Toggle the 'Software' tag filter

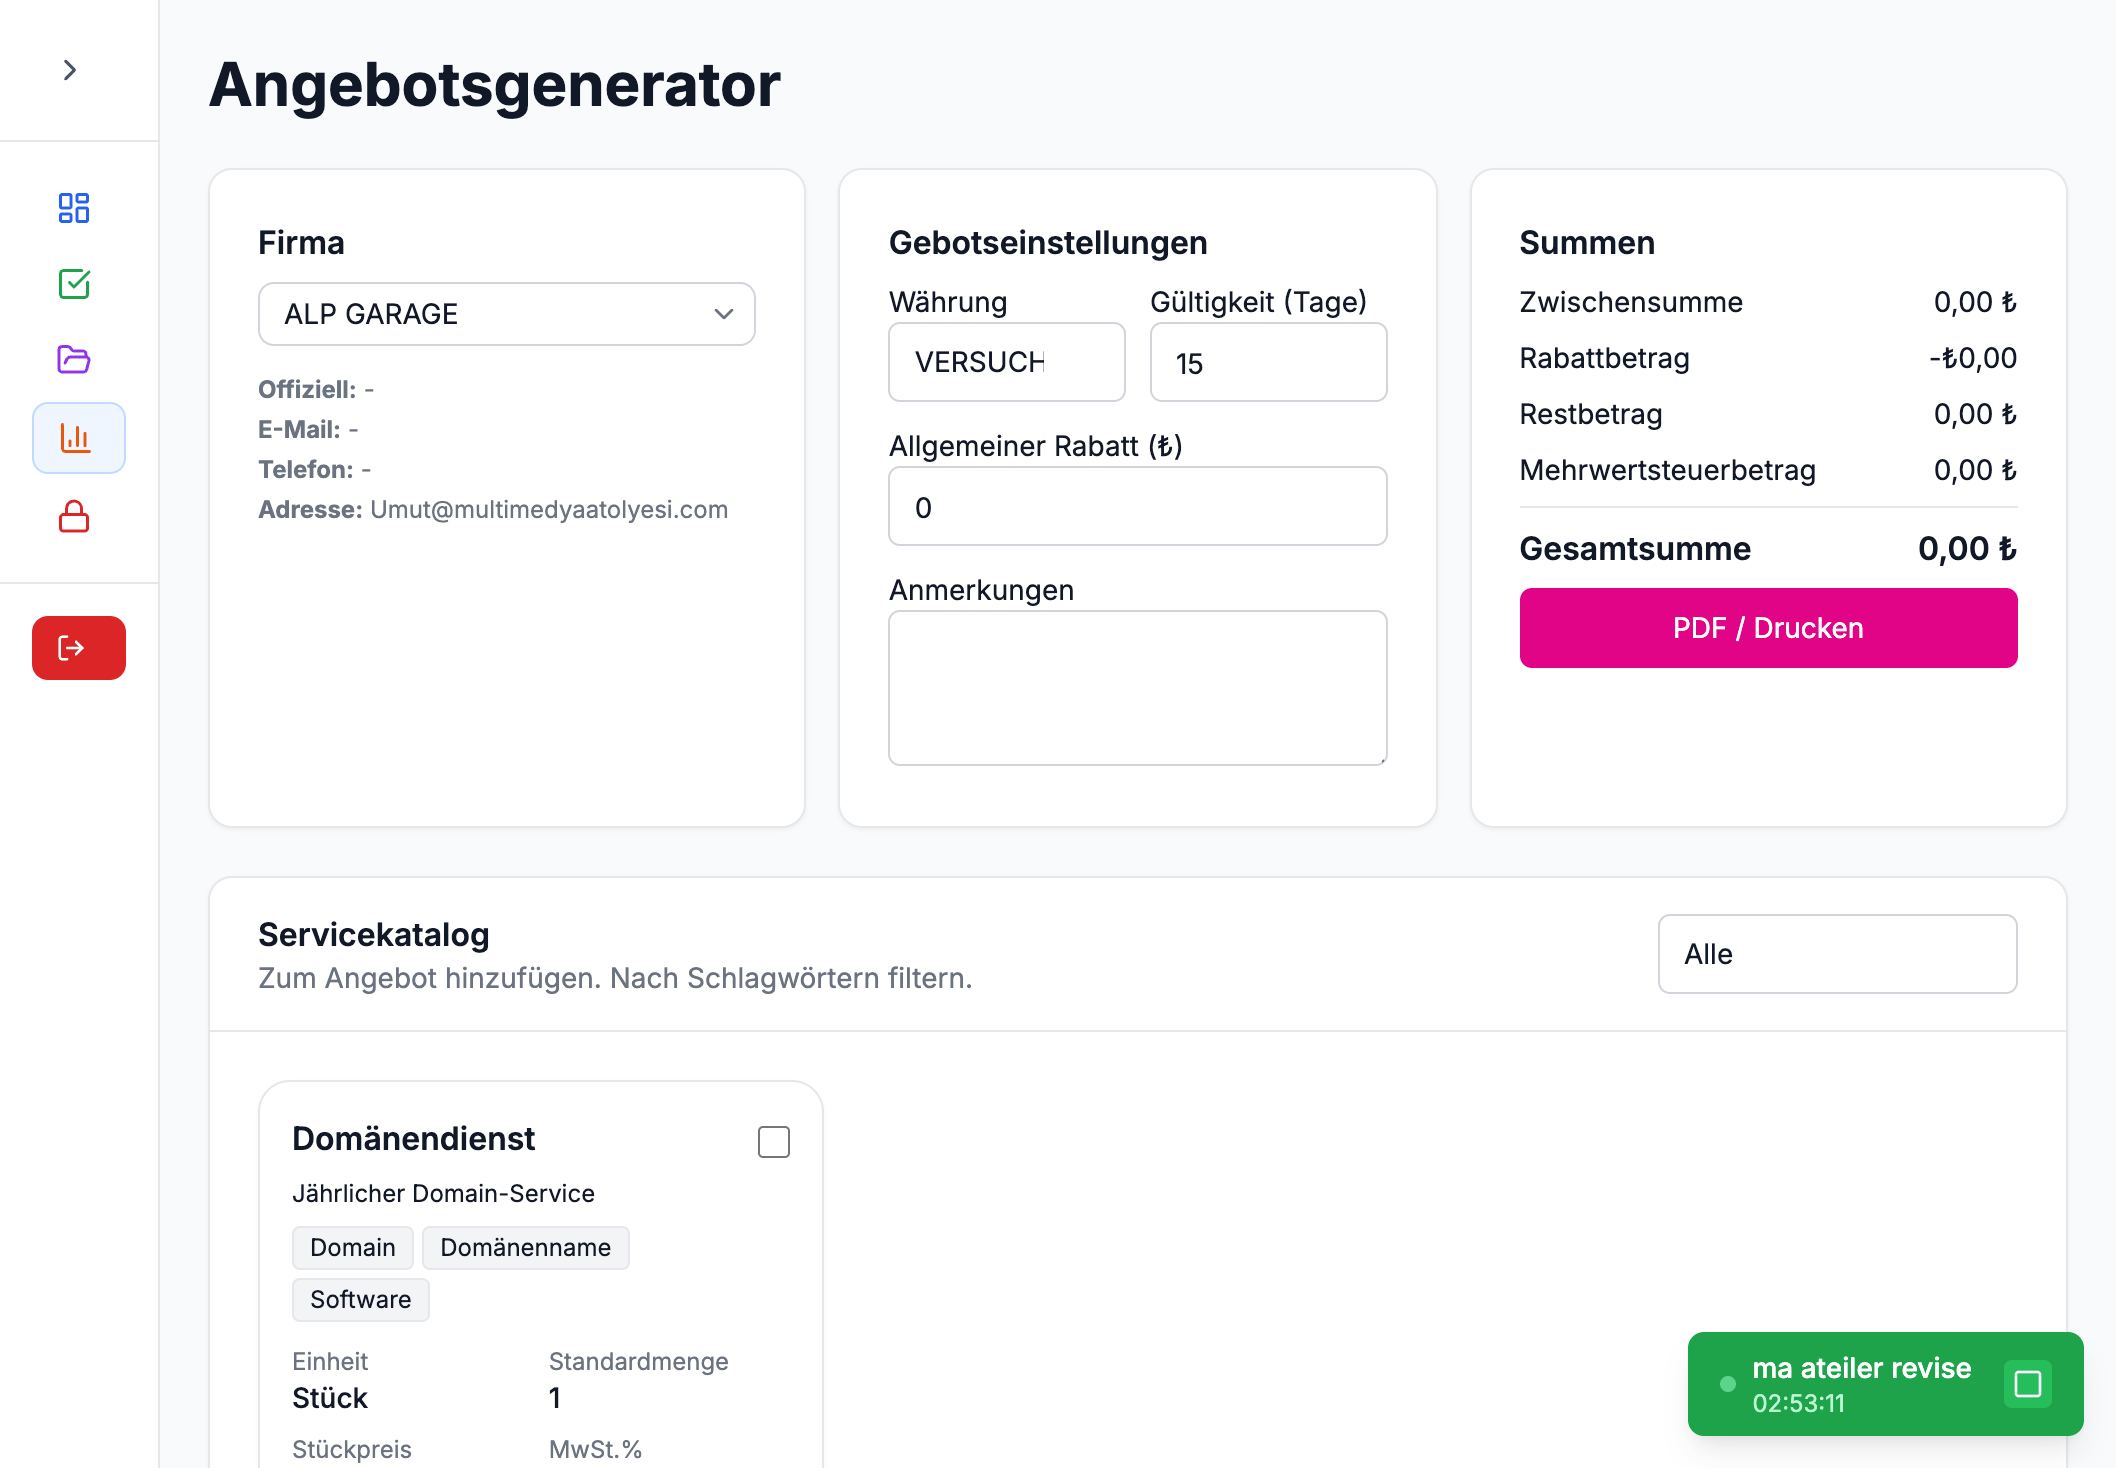(x=360, y=1299)
